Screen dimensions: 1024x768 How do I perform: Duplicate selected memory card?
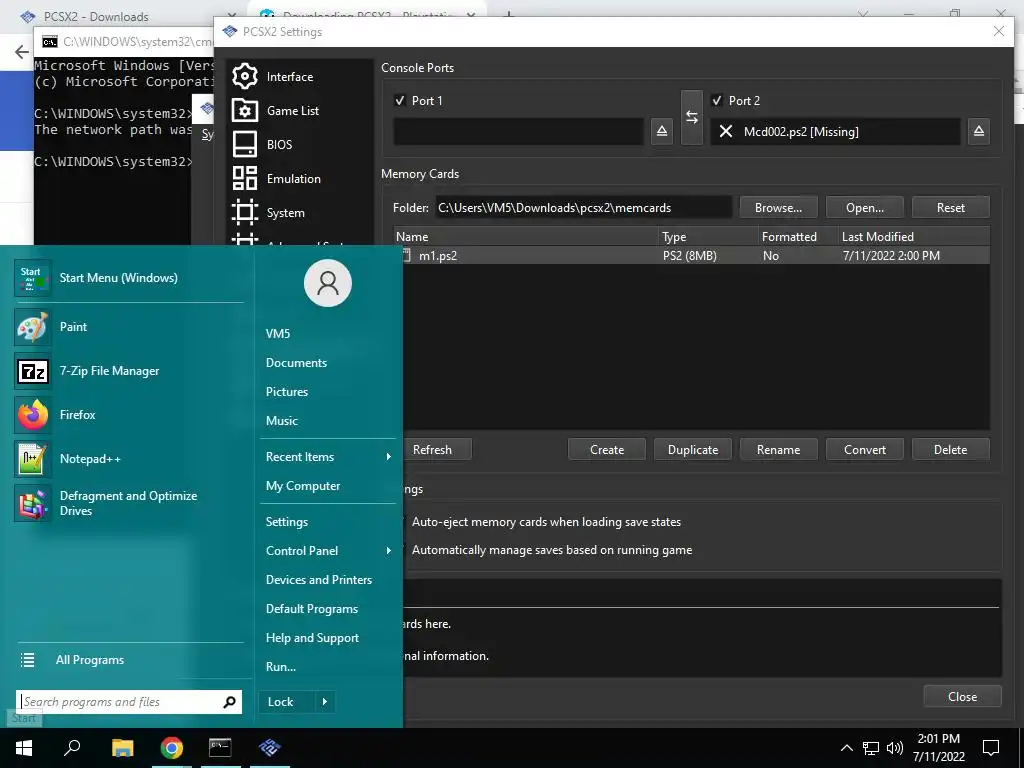click(693, 449)
